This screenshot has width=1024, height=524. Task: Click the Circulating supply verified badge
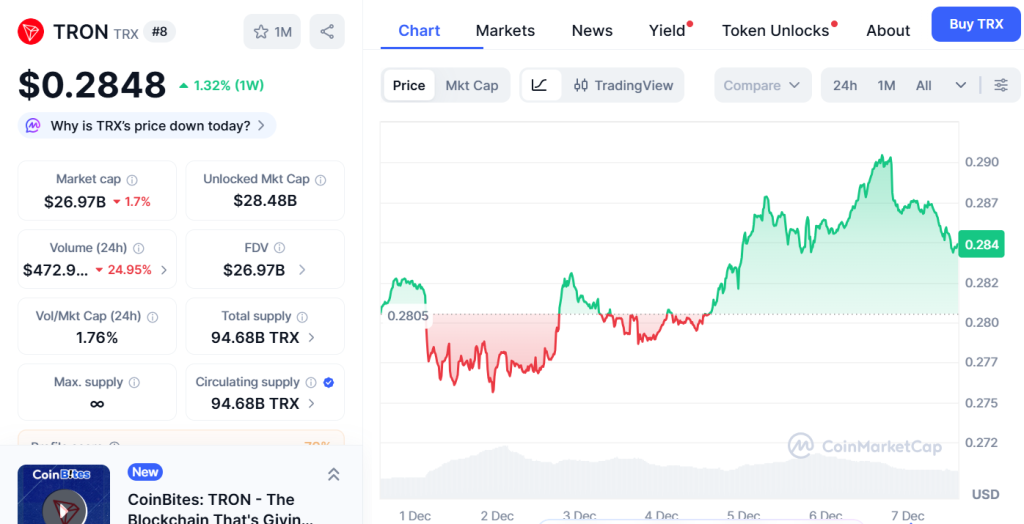pyautogui.click(x=329, y=382)
